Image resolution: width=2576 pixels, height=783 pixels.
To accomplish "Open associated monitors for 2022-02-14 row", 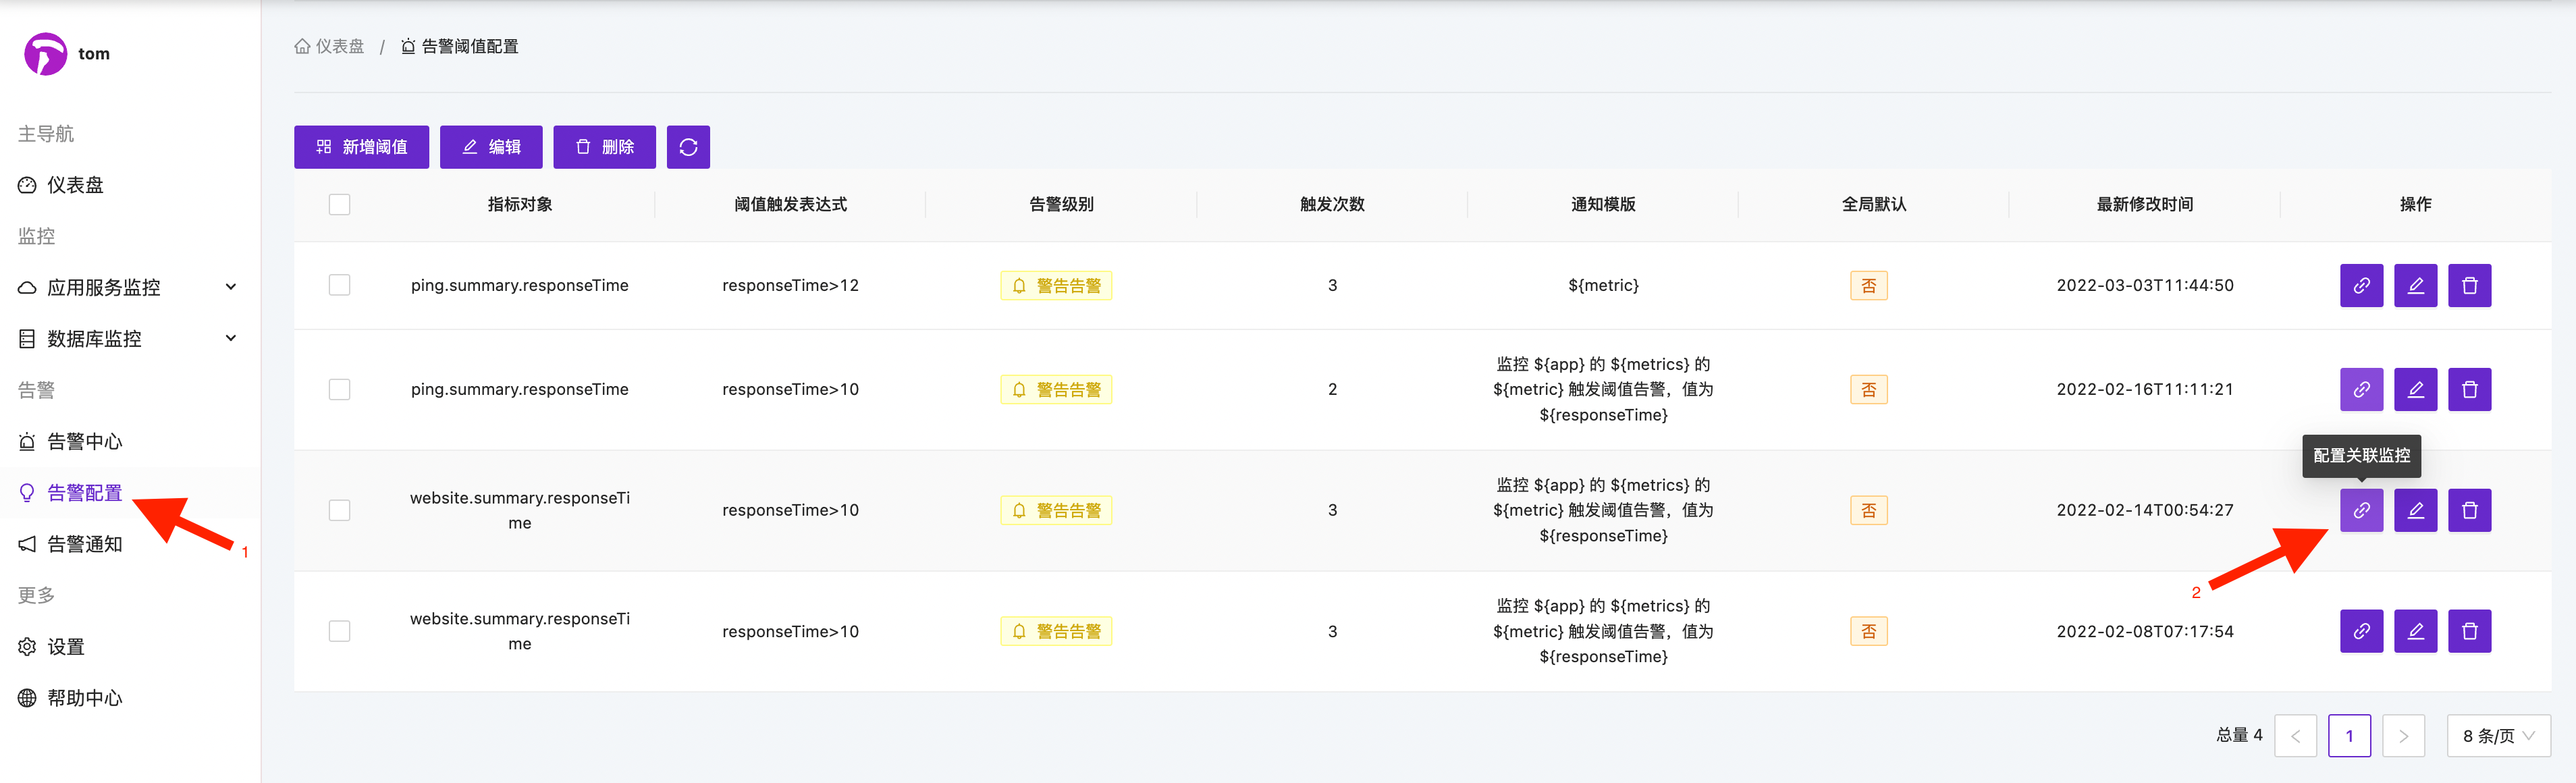I will [x=2361, y=510].
